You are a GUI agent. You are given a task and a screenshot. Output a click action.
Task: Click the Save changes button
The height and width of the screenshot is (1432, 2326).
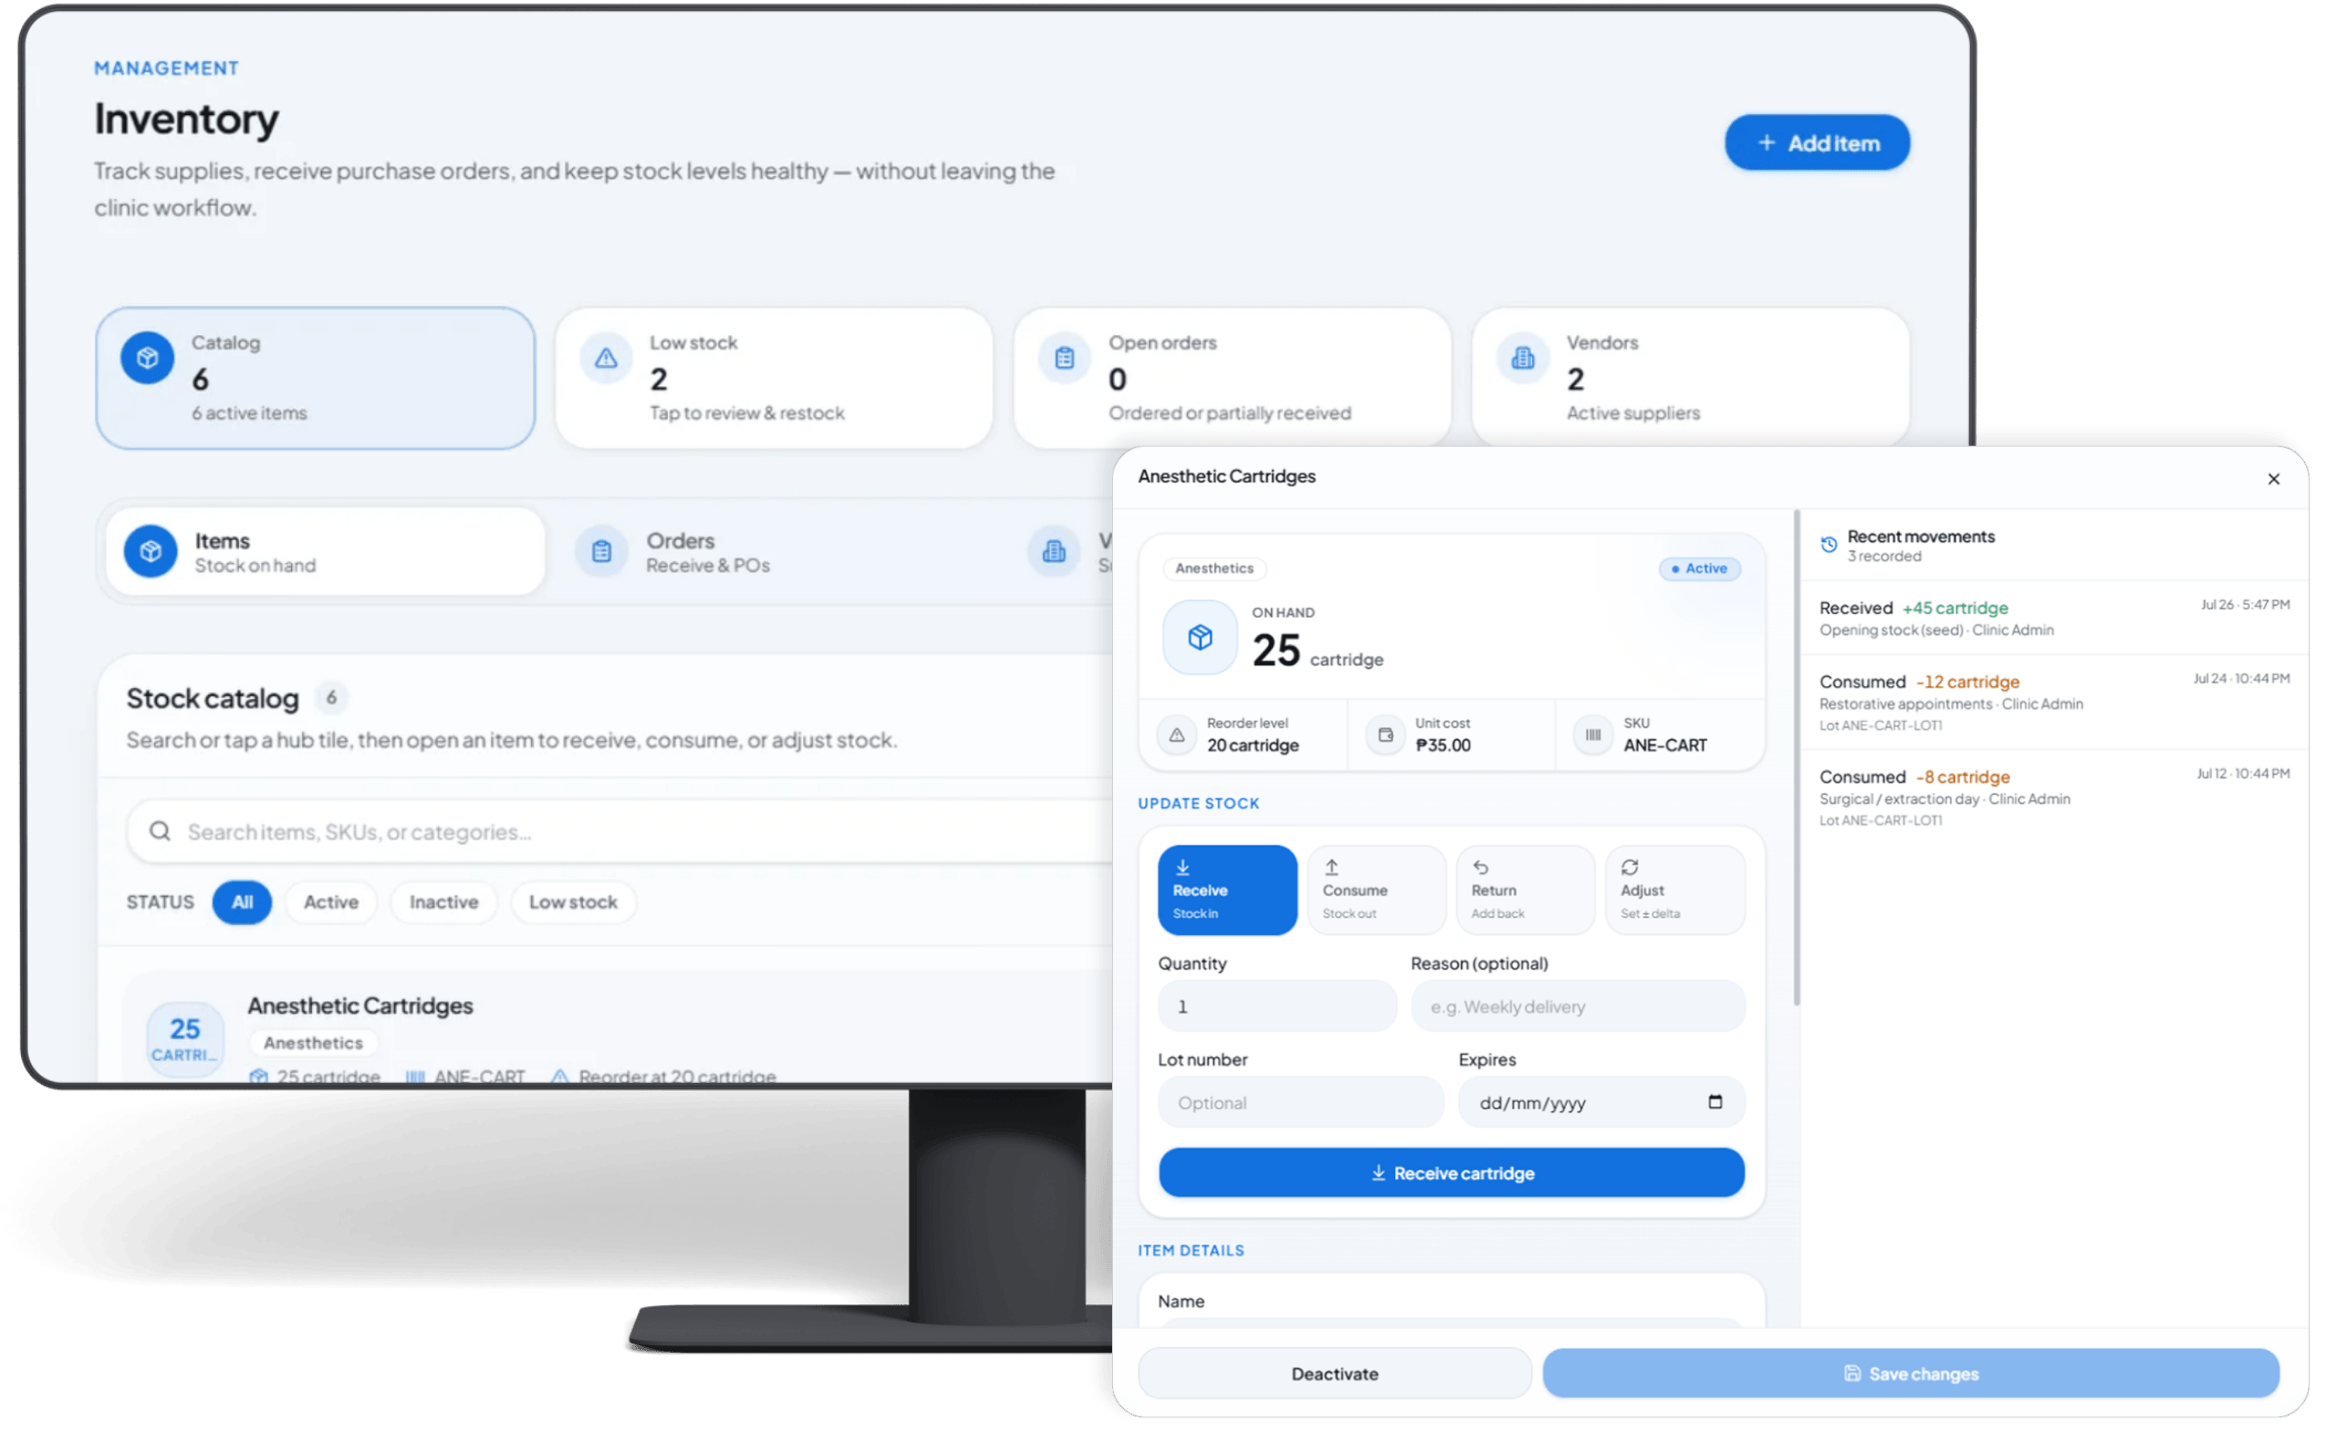tap(1910, 1373)
